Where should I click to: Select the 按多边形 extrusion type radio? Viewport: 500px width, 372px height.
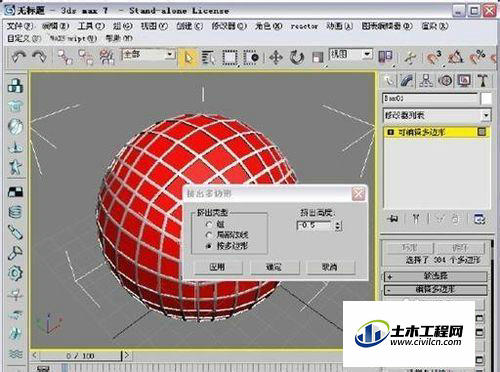click(x=209, y=246)
